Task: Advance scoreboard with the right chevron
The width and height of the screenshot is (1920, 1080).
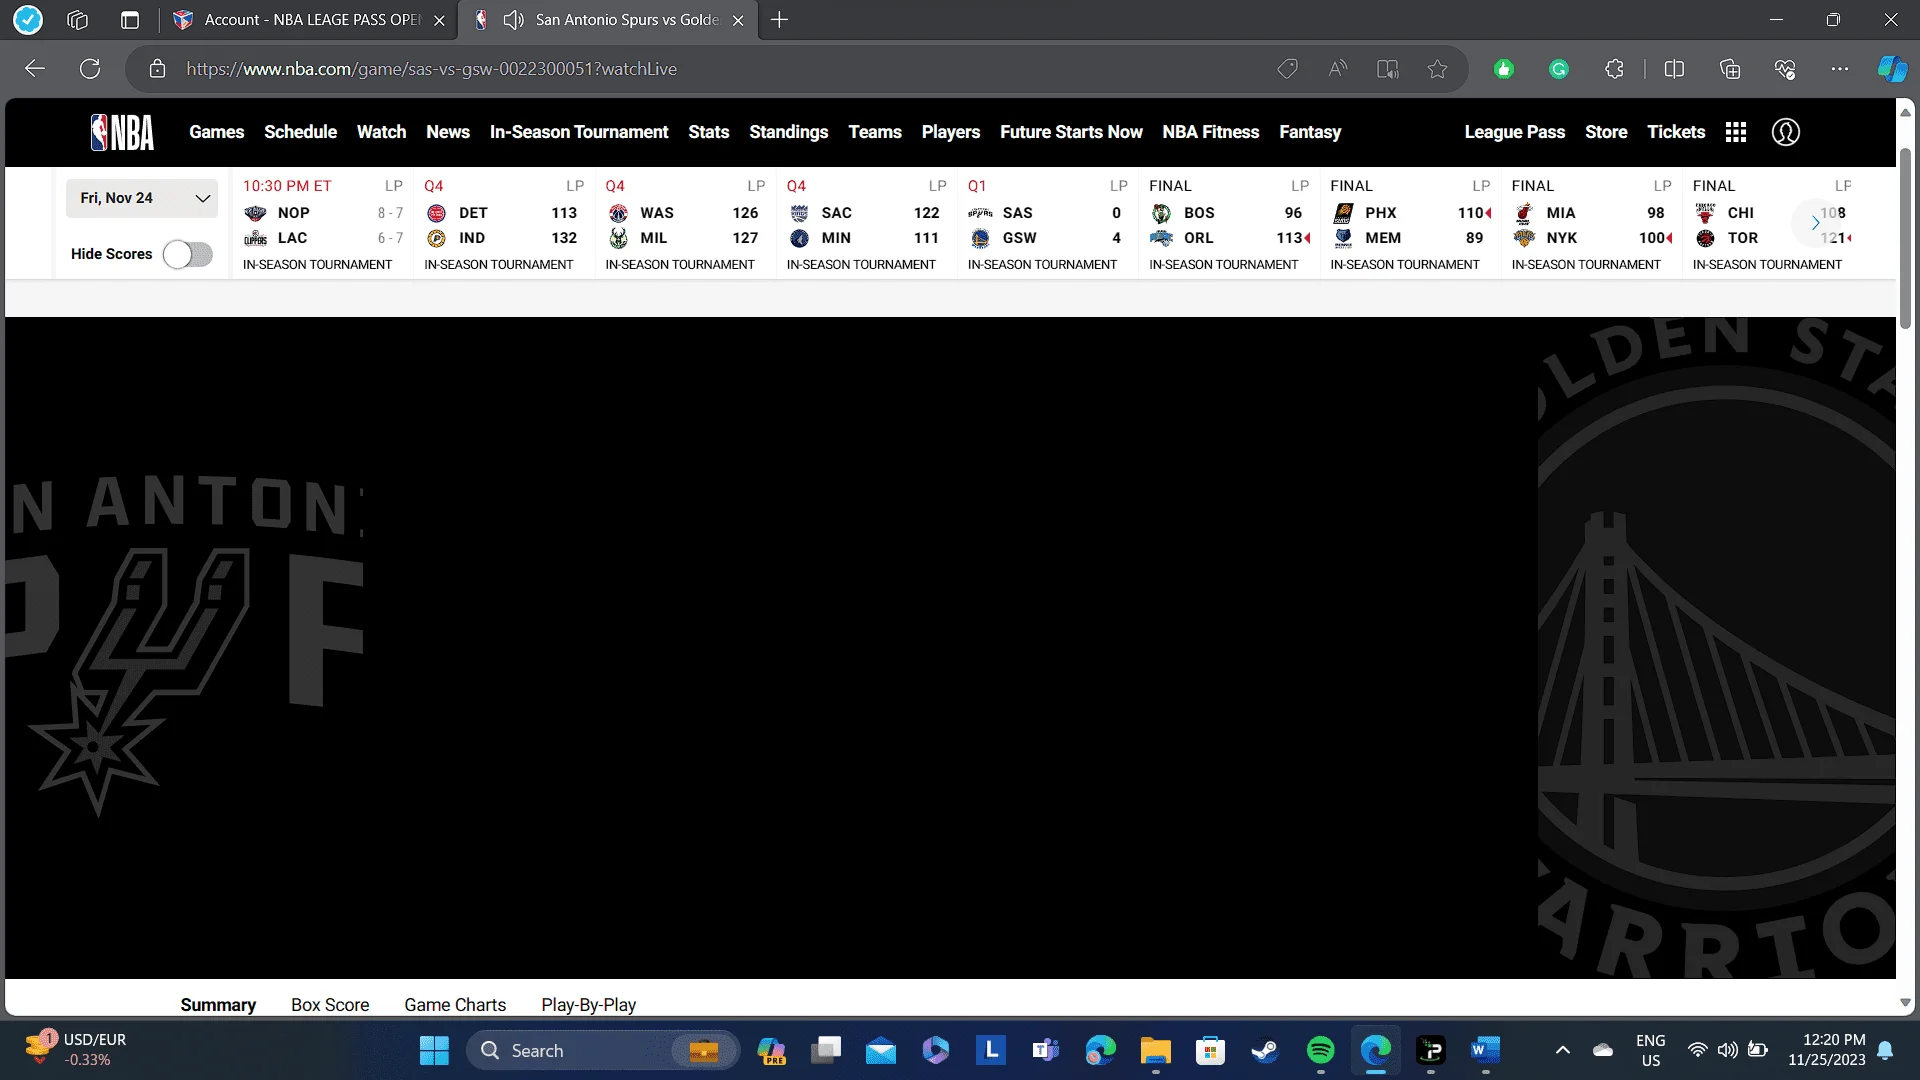Action: pyautogui.click(x=1815, y=223)
